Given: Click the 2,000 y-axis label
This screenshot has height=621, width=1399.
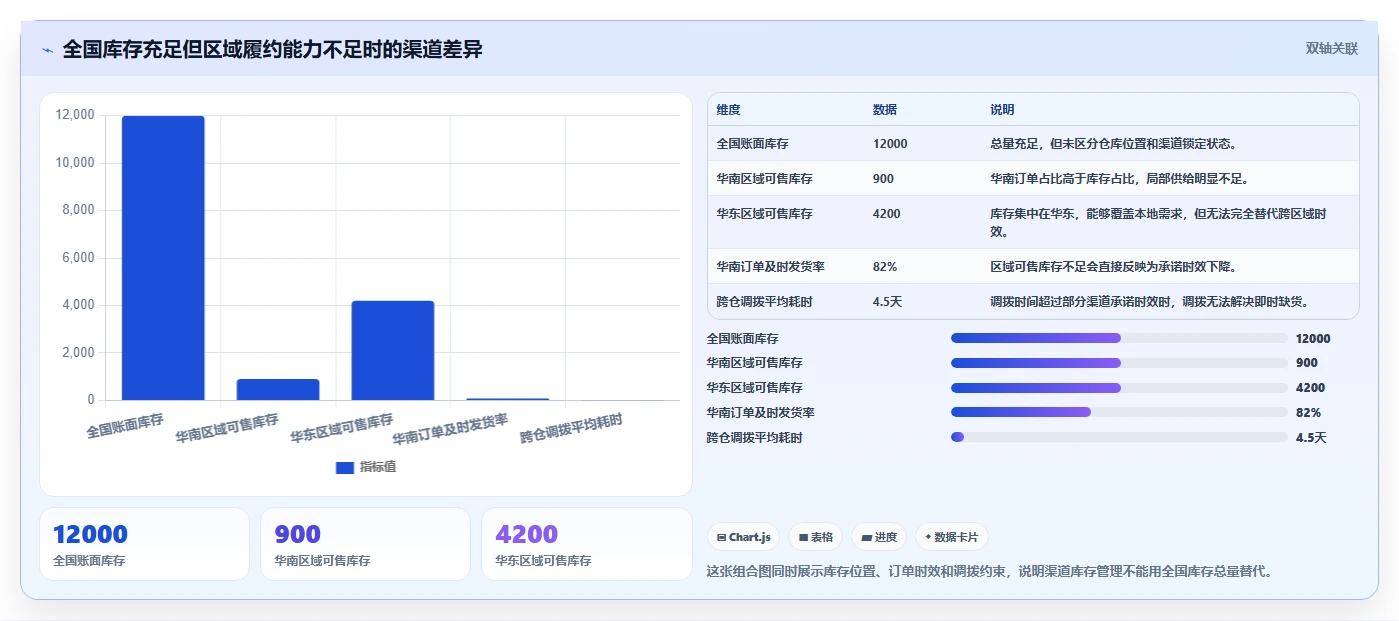Looking at the screenshot, I should (x=78, y=352).
